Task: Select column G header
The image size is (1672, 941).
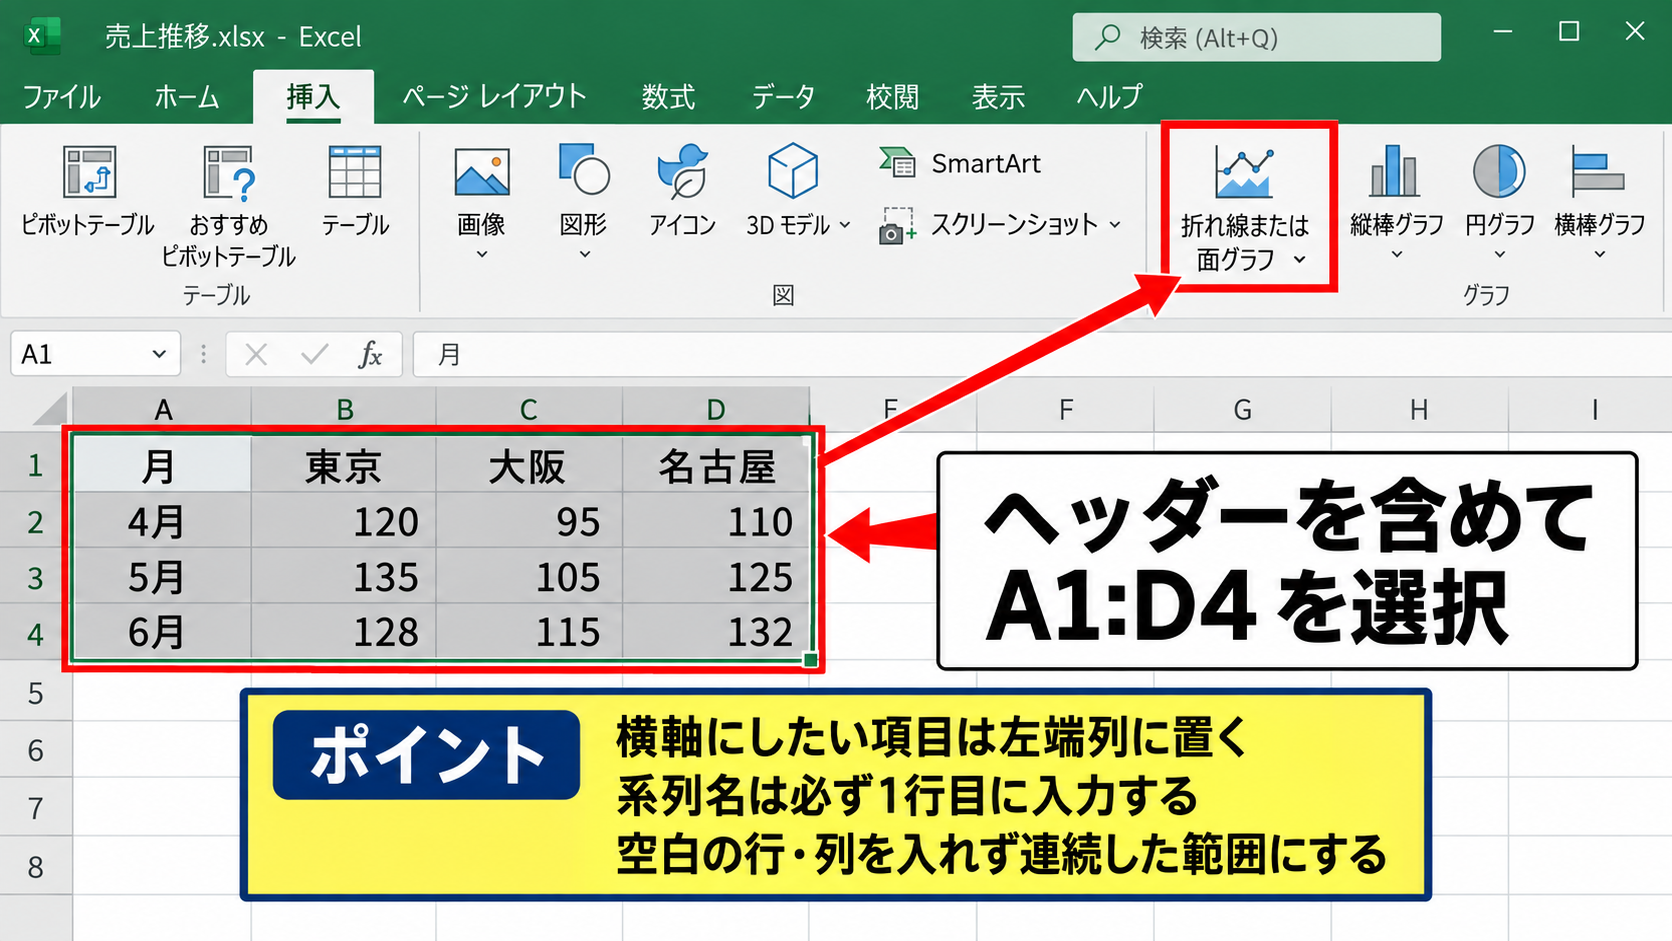Action: pyautogui.click(x=1242, y=409)
